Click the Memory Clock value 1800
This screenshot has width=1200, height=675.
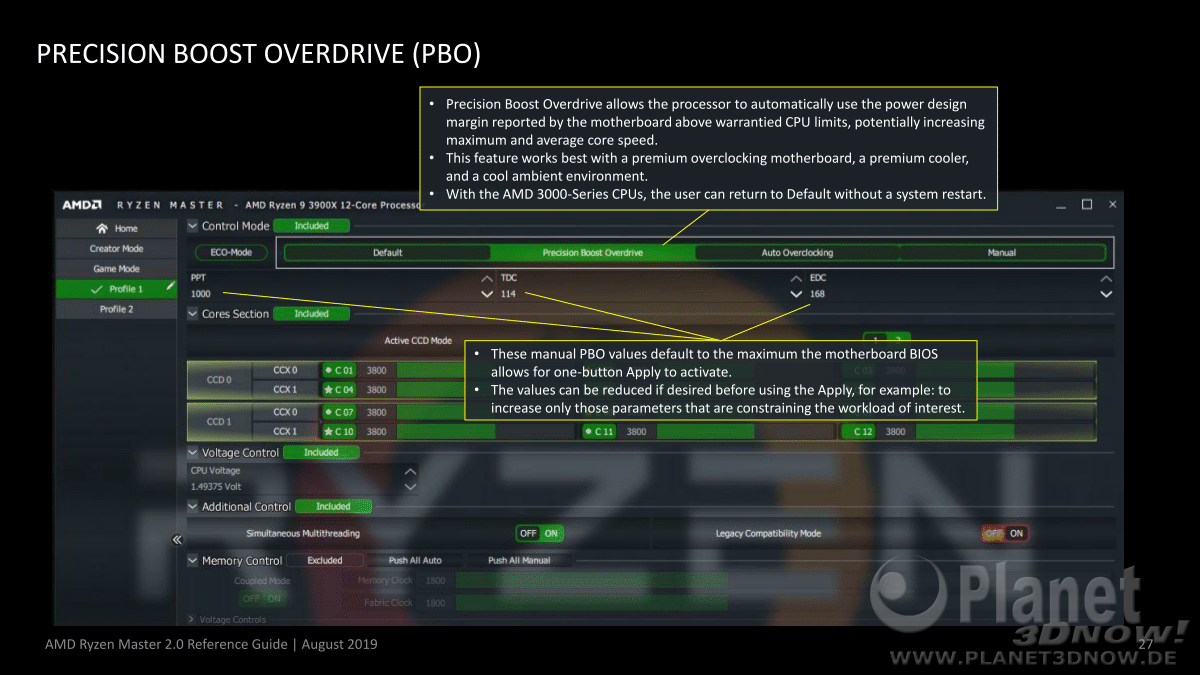pos(435,580)
